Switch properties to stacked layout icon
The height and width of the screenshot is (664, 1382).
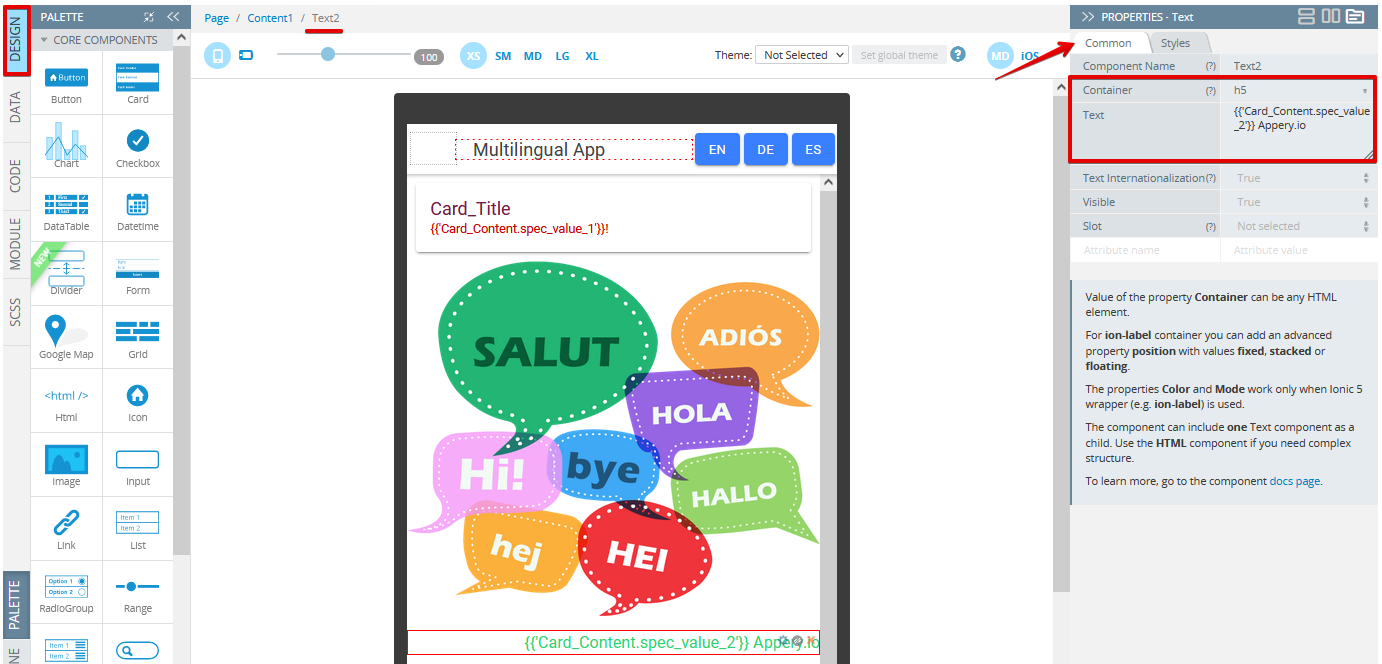[x=1306, y=16]
